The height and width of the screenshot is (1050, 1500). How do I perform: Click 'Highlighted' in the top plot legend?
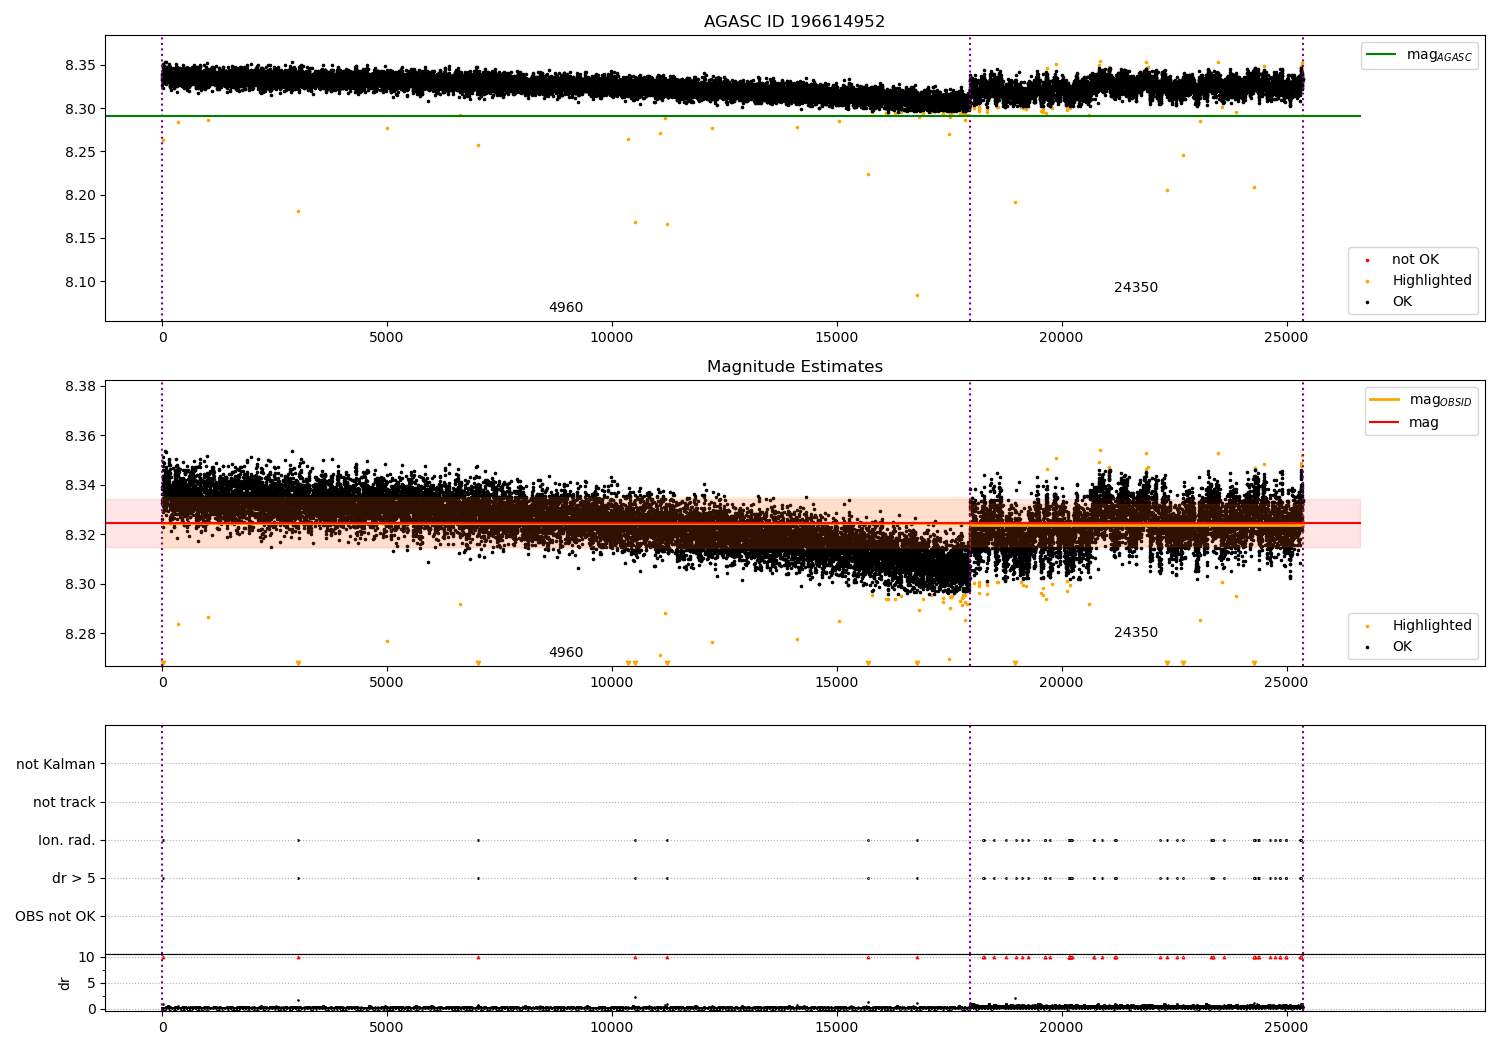pos(1432,281)
